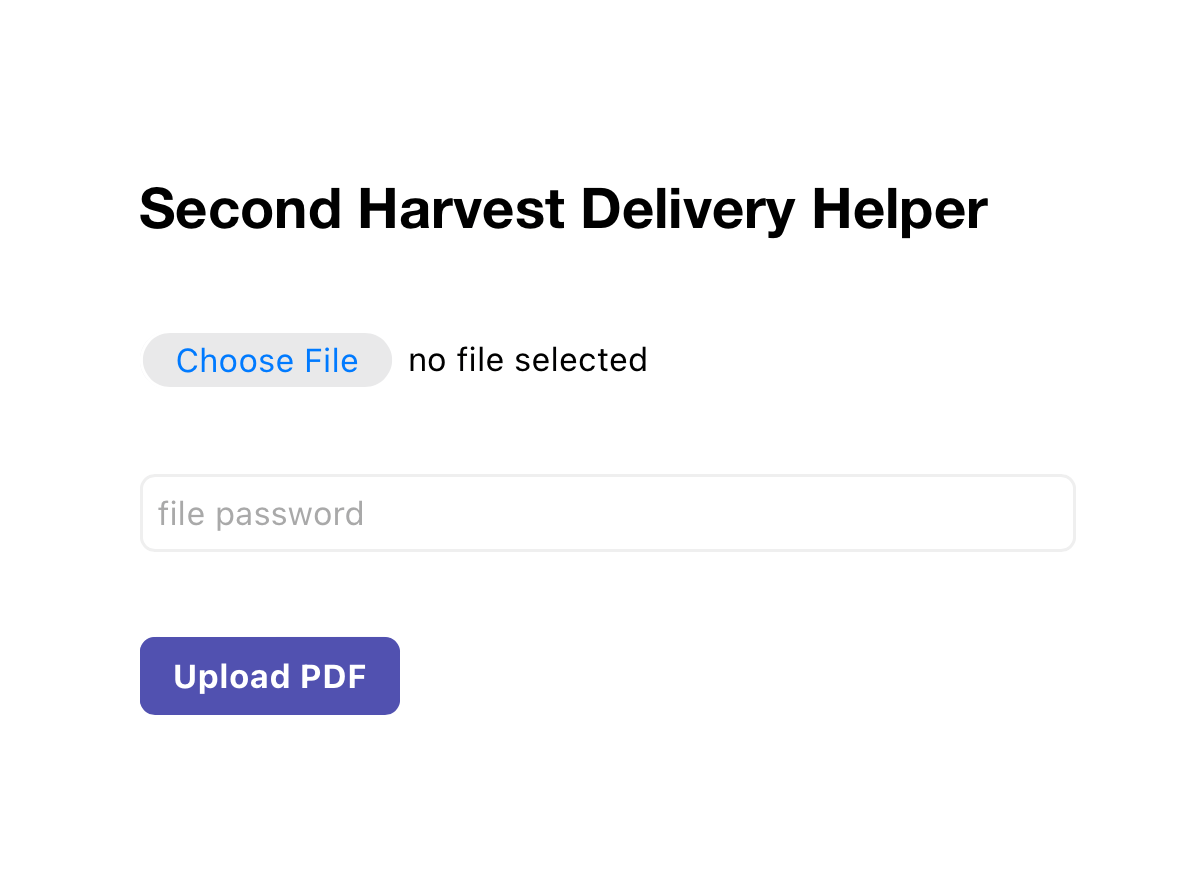Click the "Second Harvest" title text
This screenshot has height=887, width=1179.
[x=352, y=209]
